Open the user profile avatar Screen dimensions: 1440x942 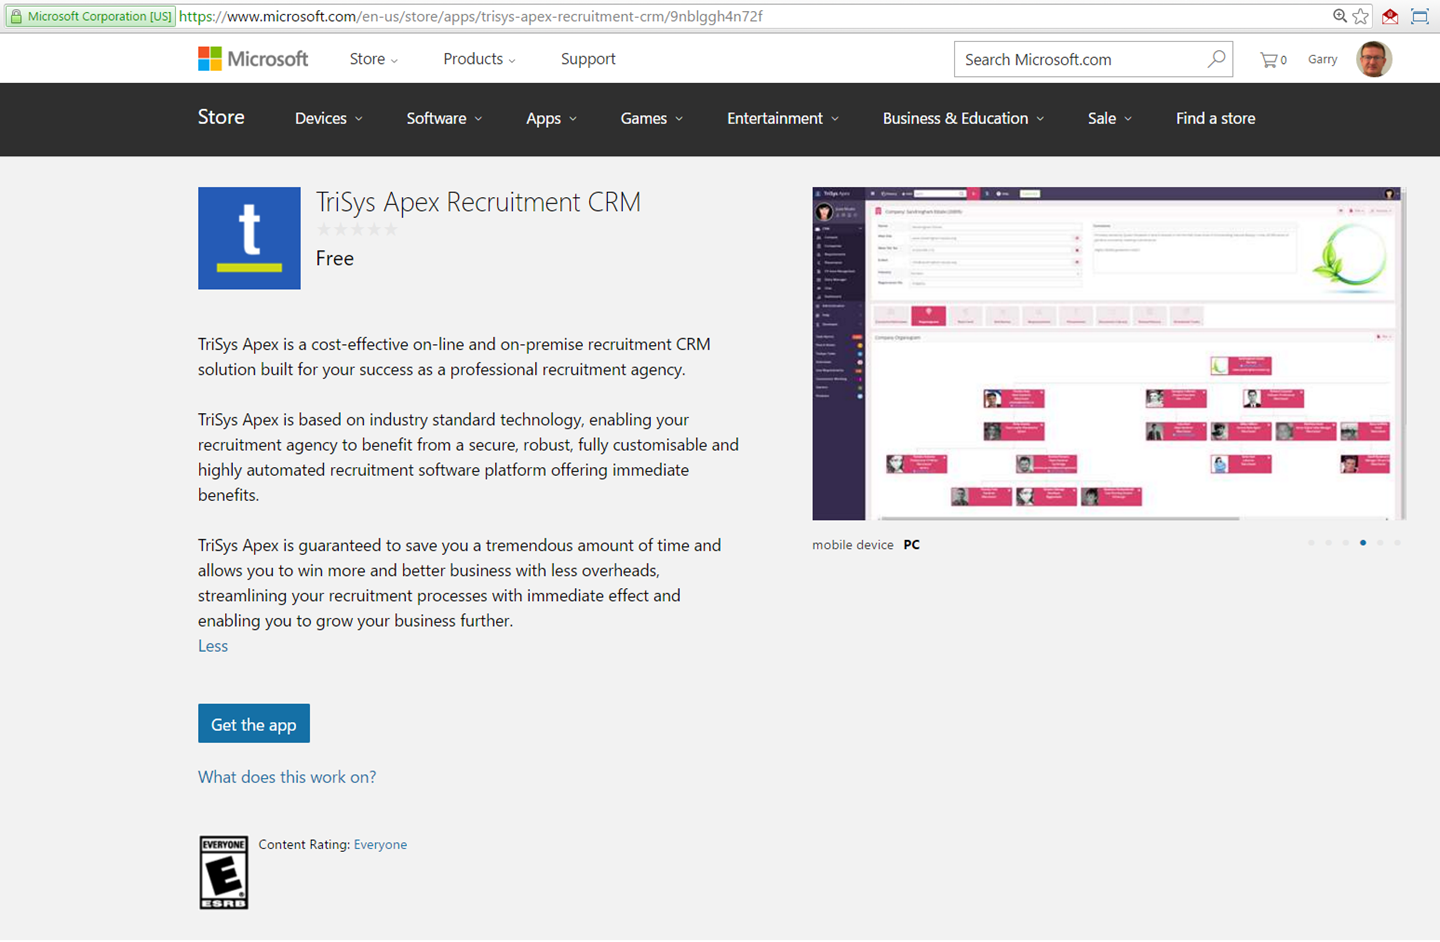(x=1374, y=59)
